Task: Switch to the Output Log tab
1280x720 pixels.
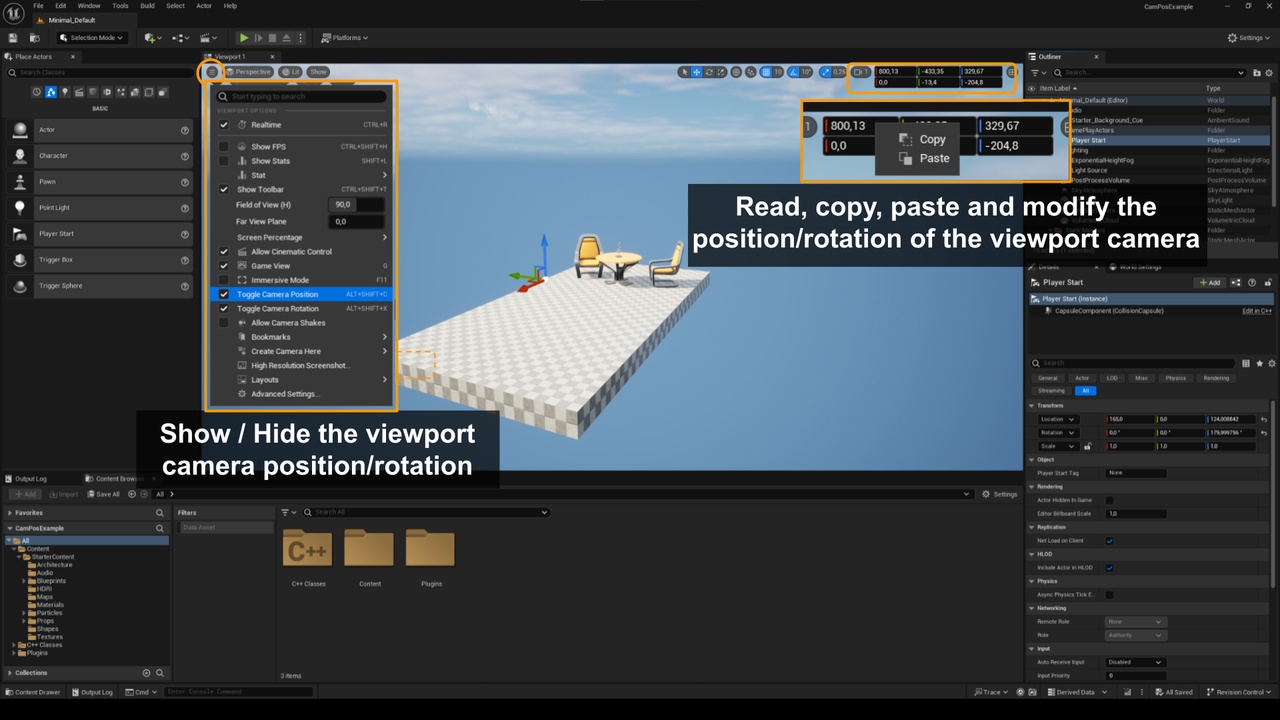Action: click(x=31, y=479)
